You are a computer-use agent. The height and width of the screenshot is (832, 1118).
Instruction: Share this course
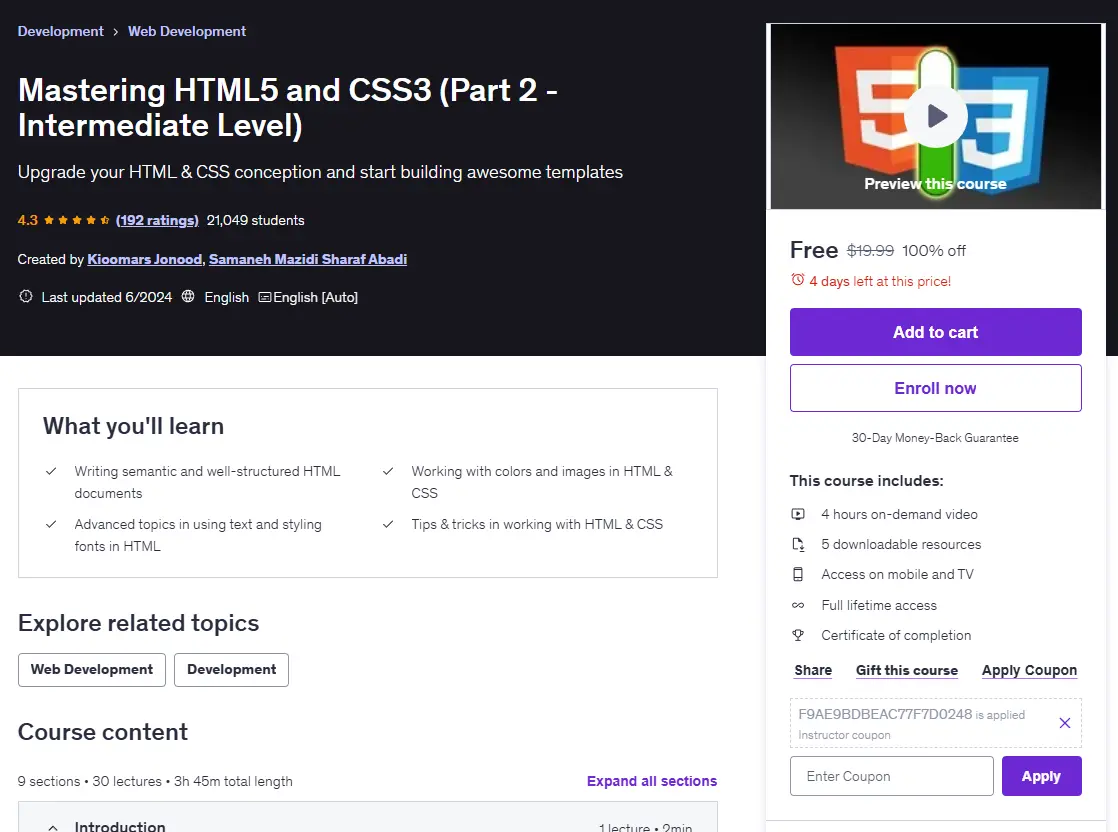pyautogui.click(x=813, y=670)
